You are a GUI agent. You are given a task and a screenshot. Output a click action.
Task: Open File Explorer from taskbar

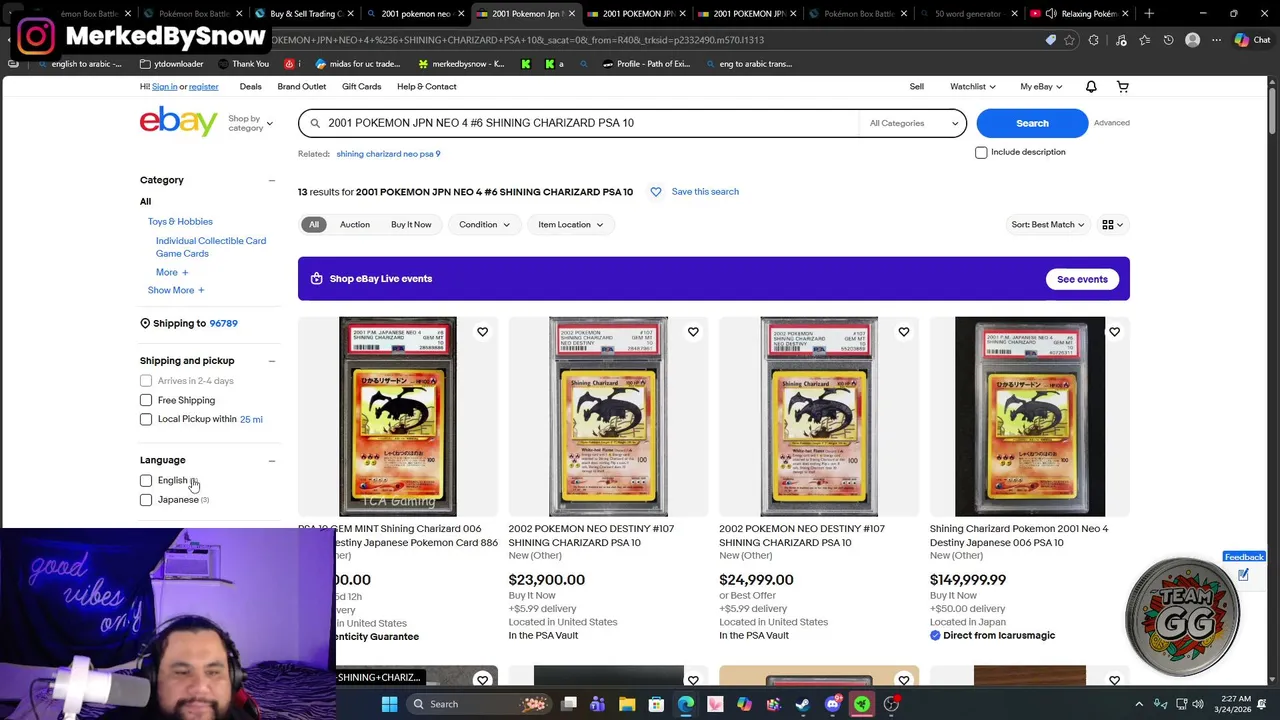627,704
